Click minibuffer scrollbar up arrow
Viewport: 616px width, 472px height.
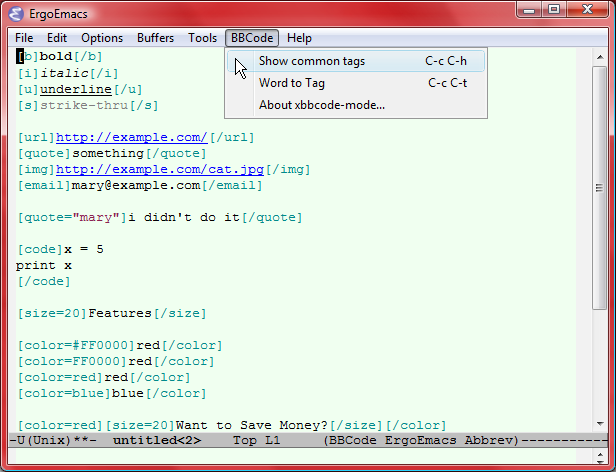pyautogui.click(x=600, y=455)
